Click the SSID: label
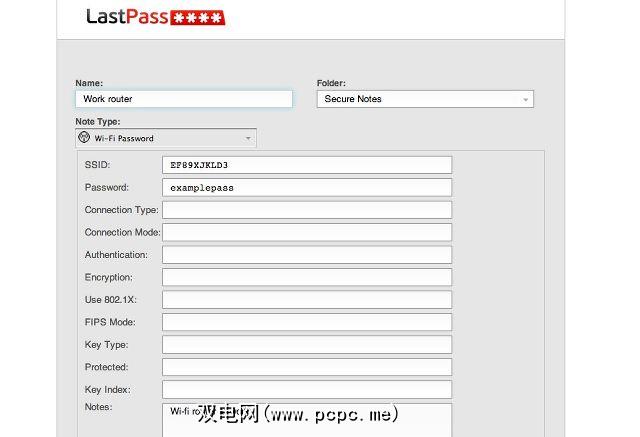 (x=98, y=165)
